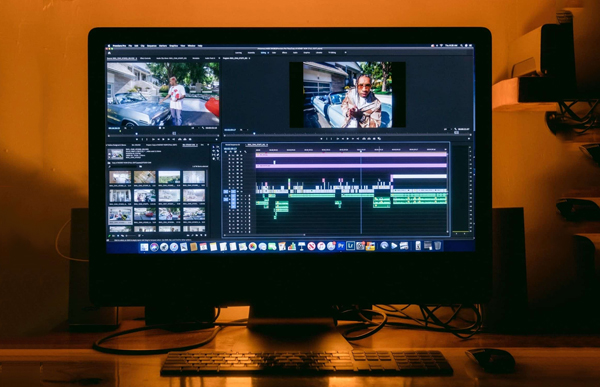
Task: Click Play in the Program monitor transport
Action: coord(347,139)
